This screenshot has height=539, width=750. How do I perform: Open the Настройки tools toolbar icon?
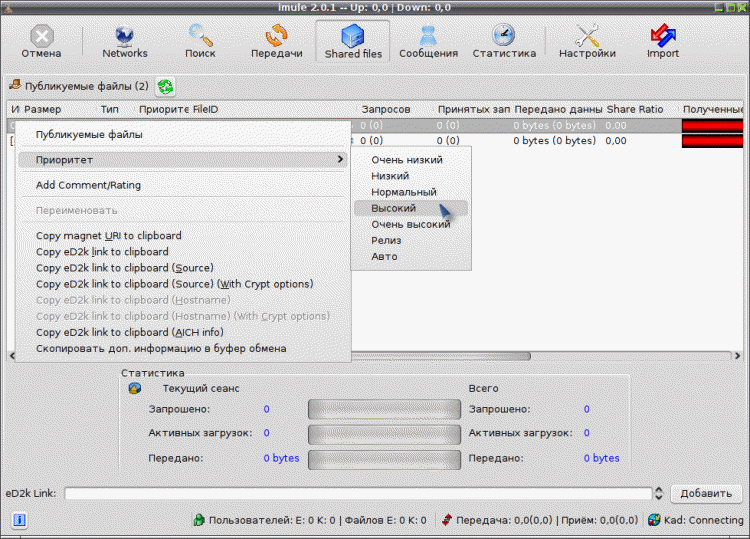587,36
